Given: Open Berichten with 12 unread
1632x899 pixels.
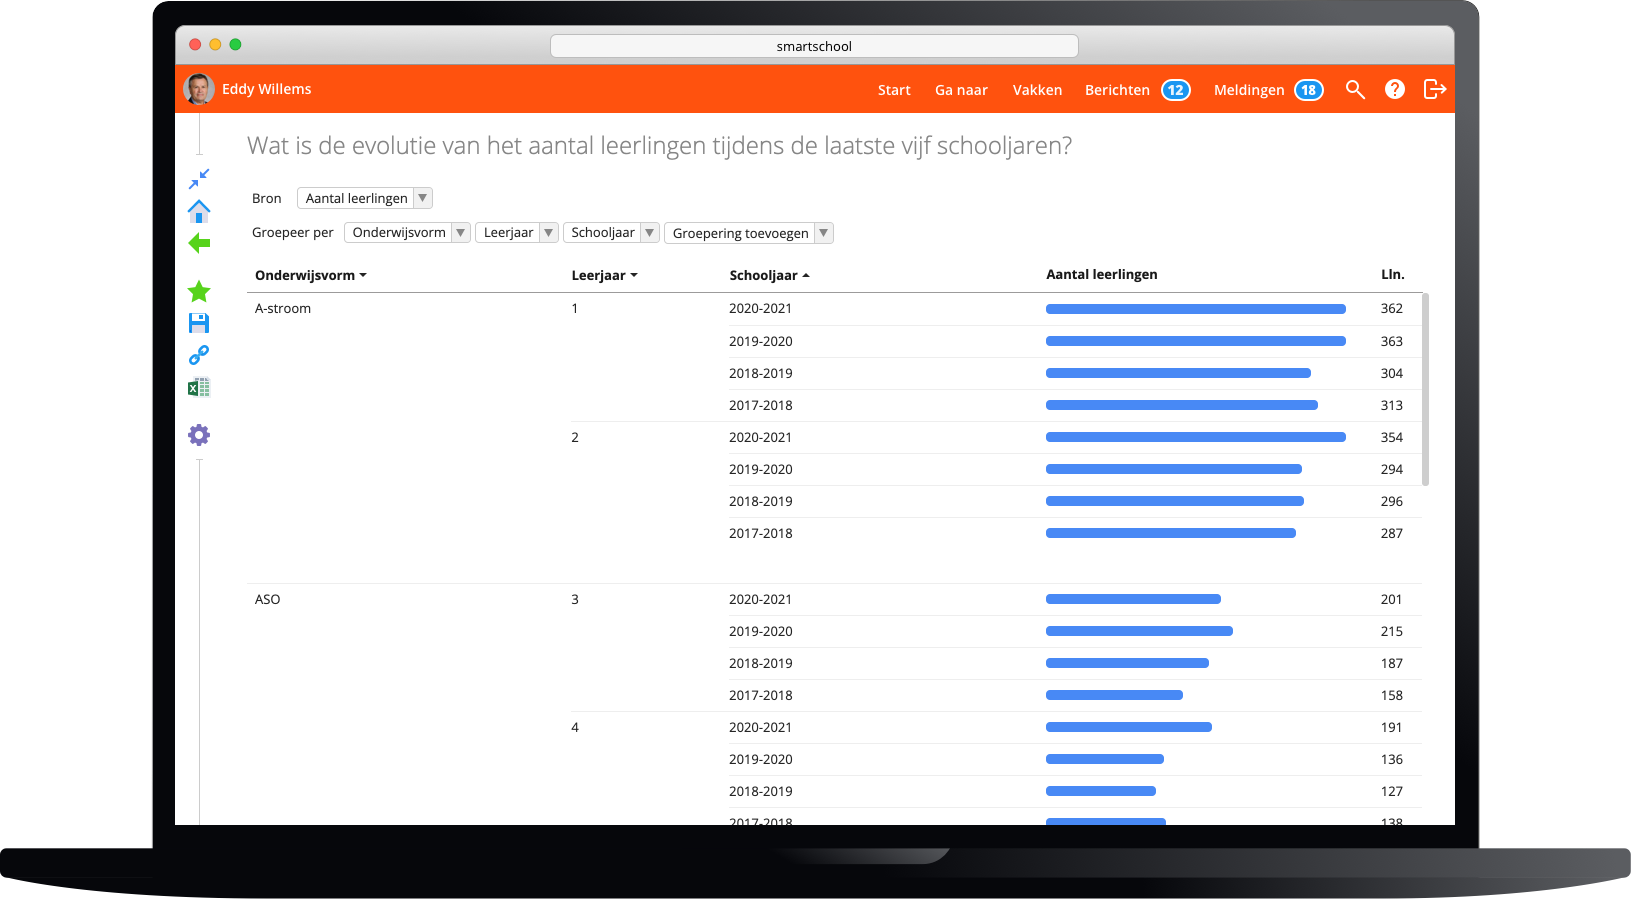Looking at the screenshot, I should tap(1137, 90).
